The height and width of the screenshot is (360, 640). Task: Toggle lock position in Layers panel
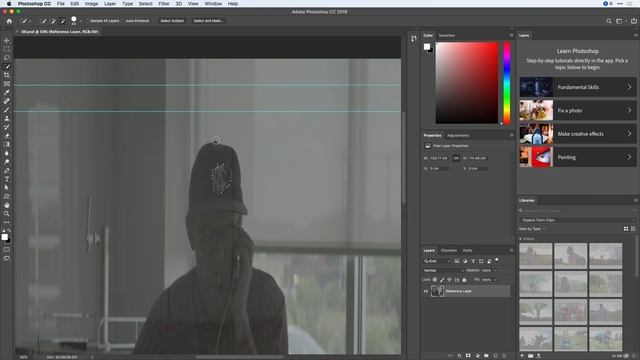point(449,280)
